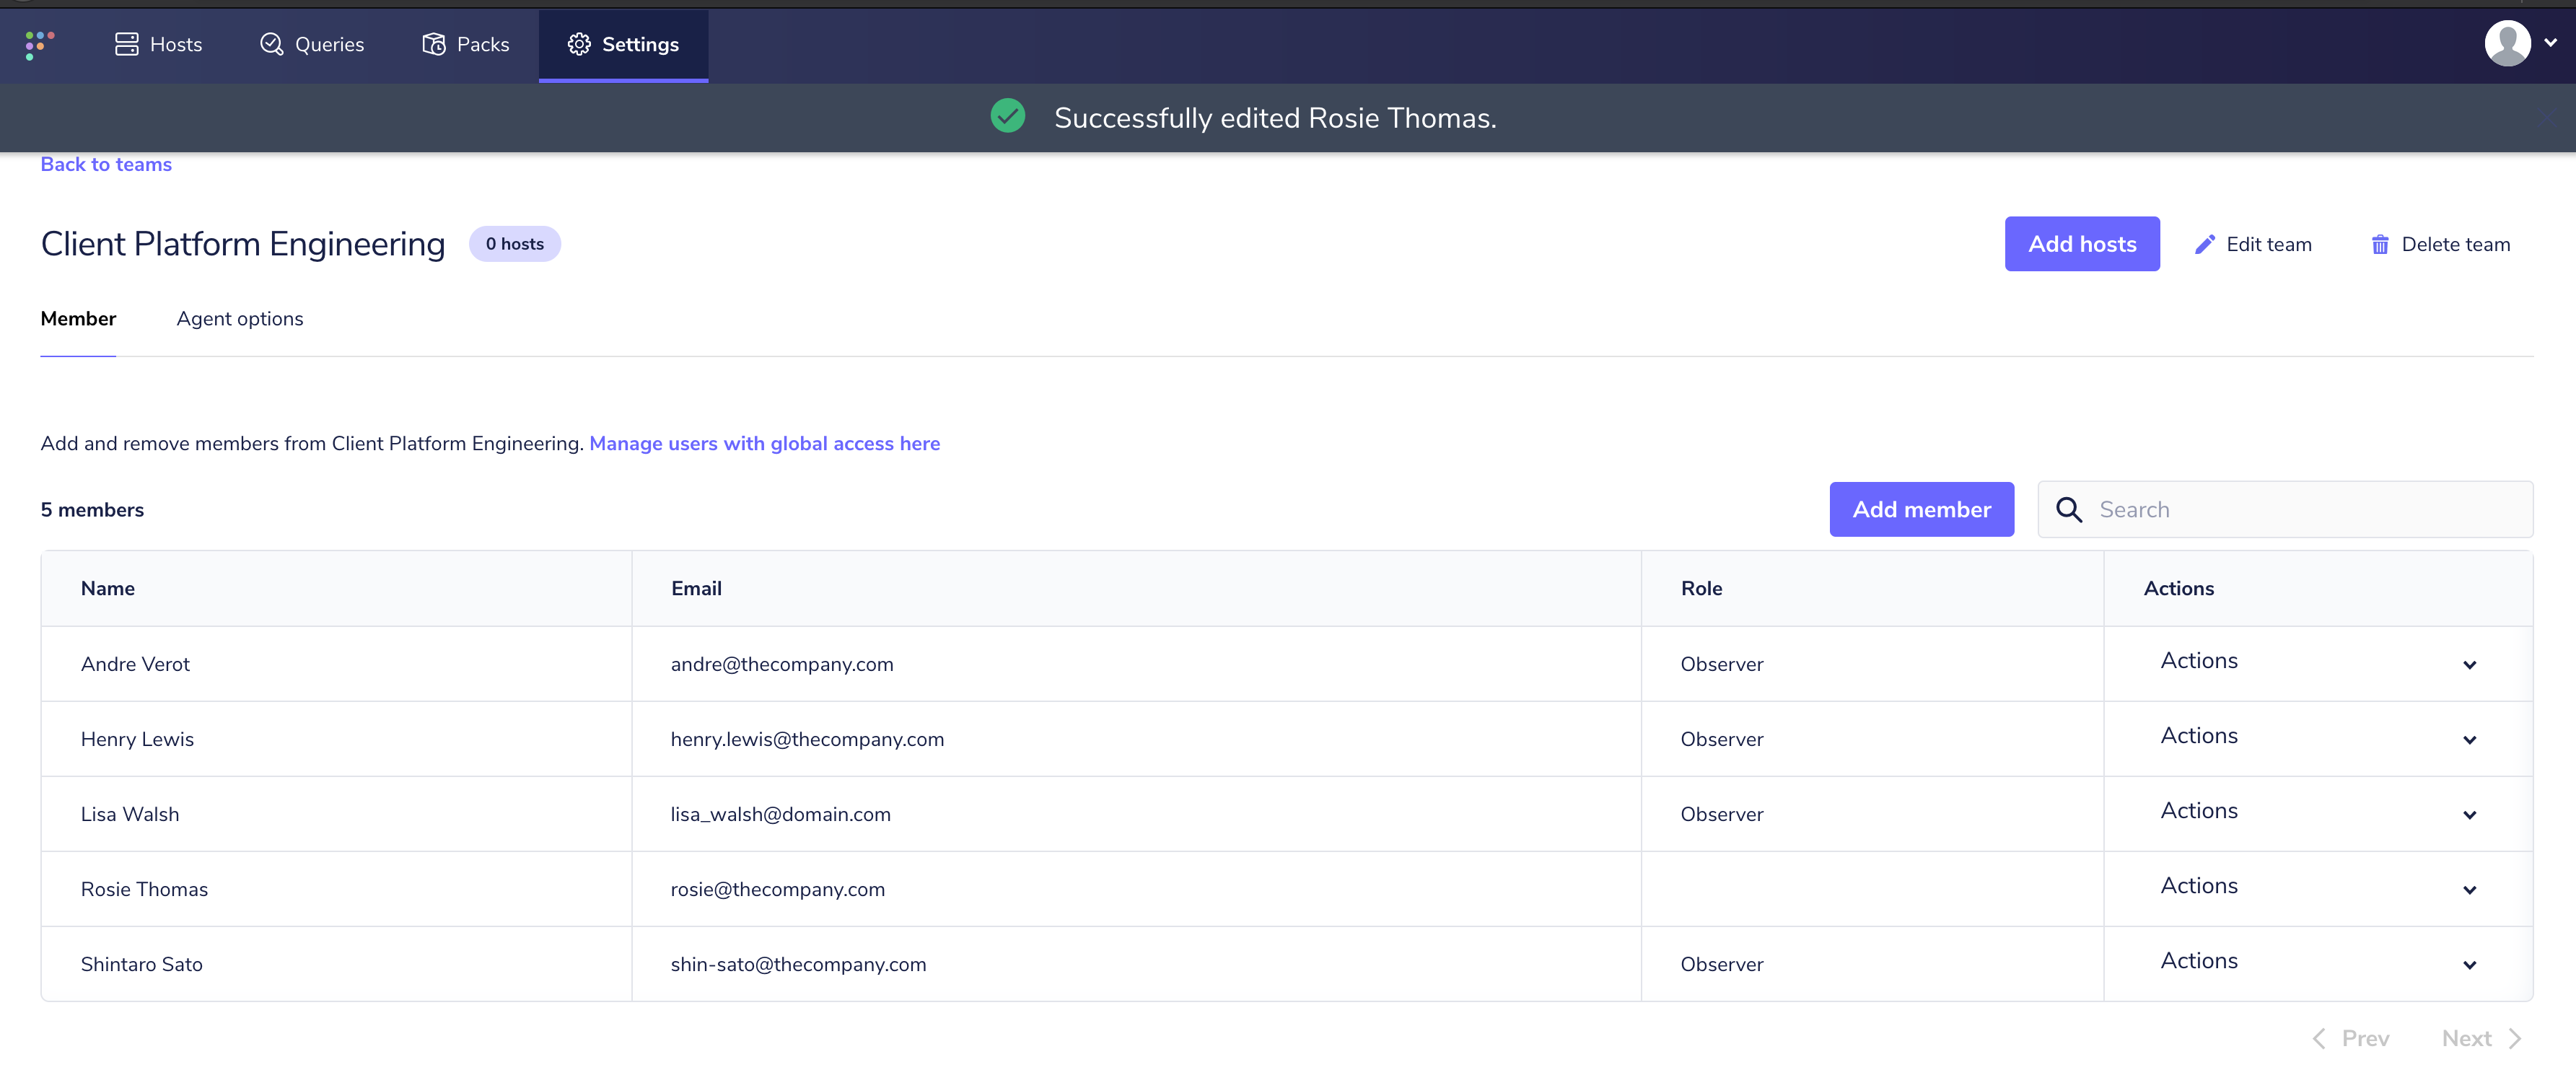The width and height of the screenshot is (2576, 1088).
Task: Click the Shintaro Sato name cell
Action: [x=337, y=964]
